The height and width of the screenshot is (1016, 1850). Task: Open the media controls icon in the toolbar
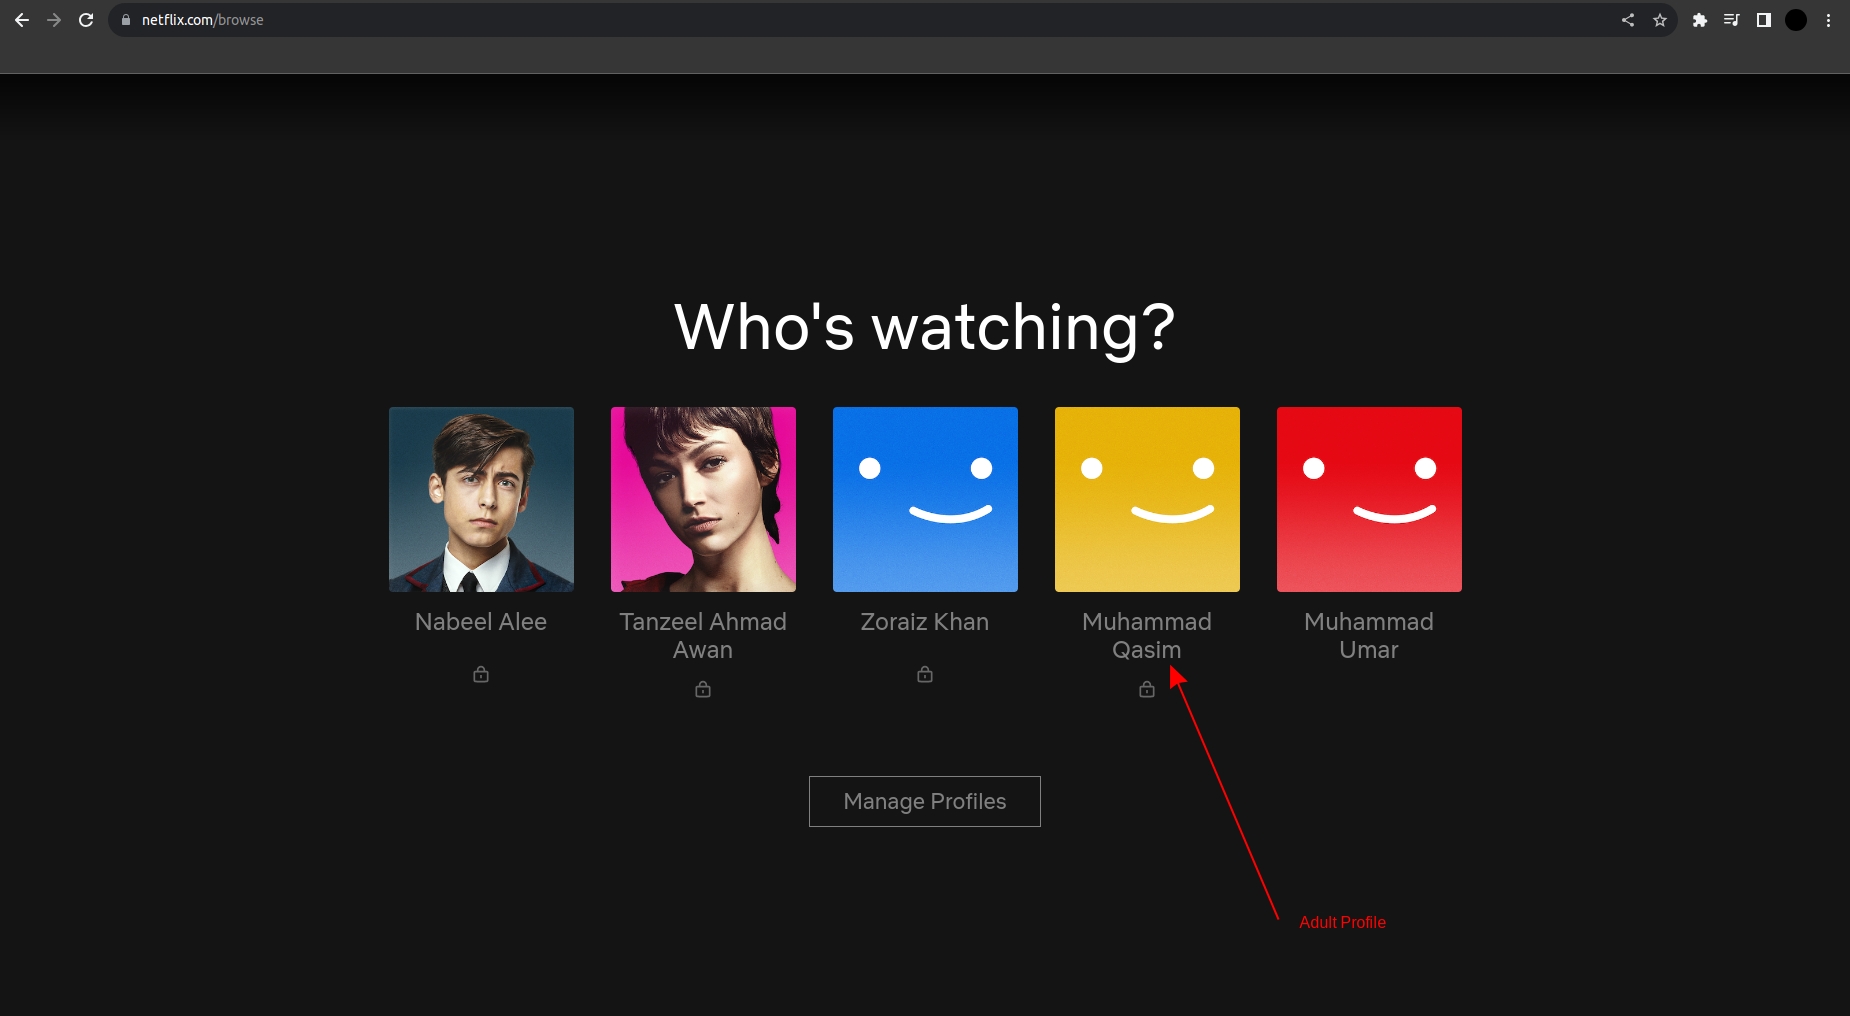(x=1732, y=20)
